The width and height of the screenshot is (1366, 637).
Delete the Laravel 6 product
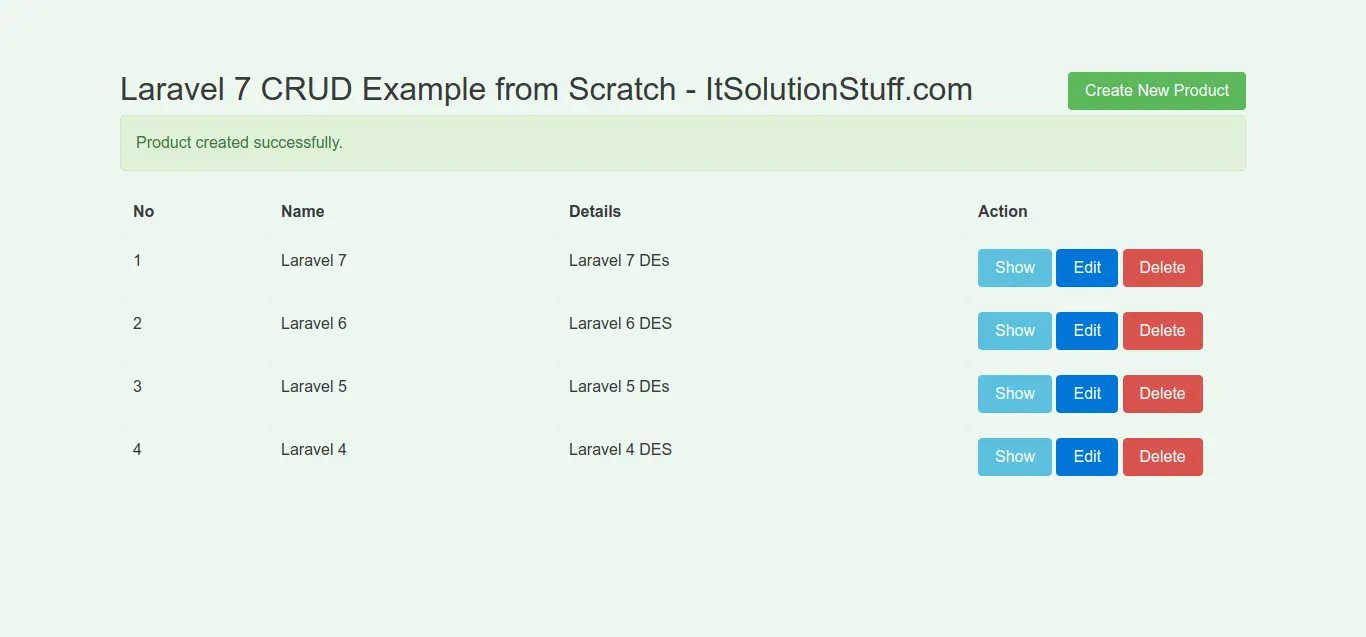(x=1162, y=331)
